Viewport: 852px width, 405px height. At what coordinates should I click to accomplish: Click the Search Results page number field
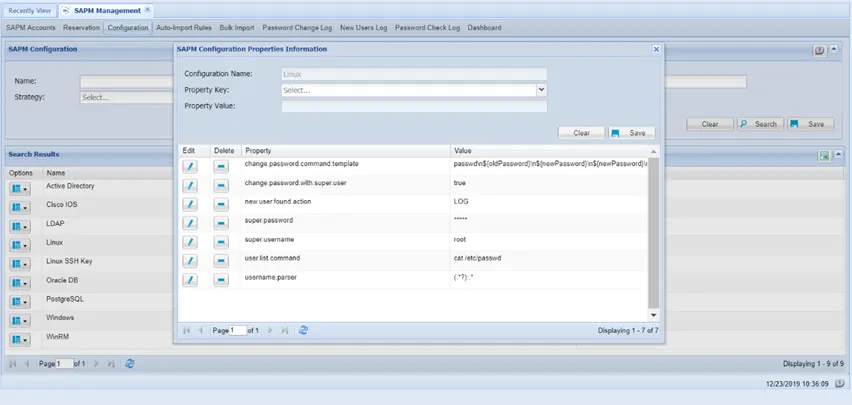pyautogui.click(x=64, y=364)
